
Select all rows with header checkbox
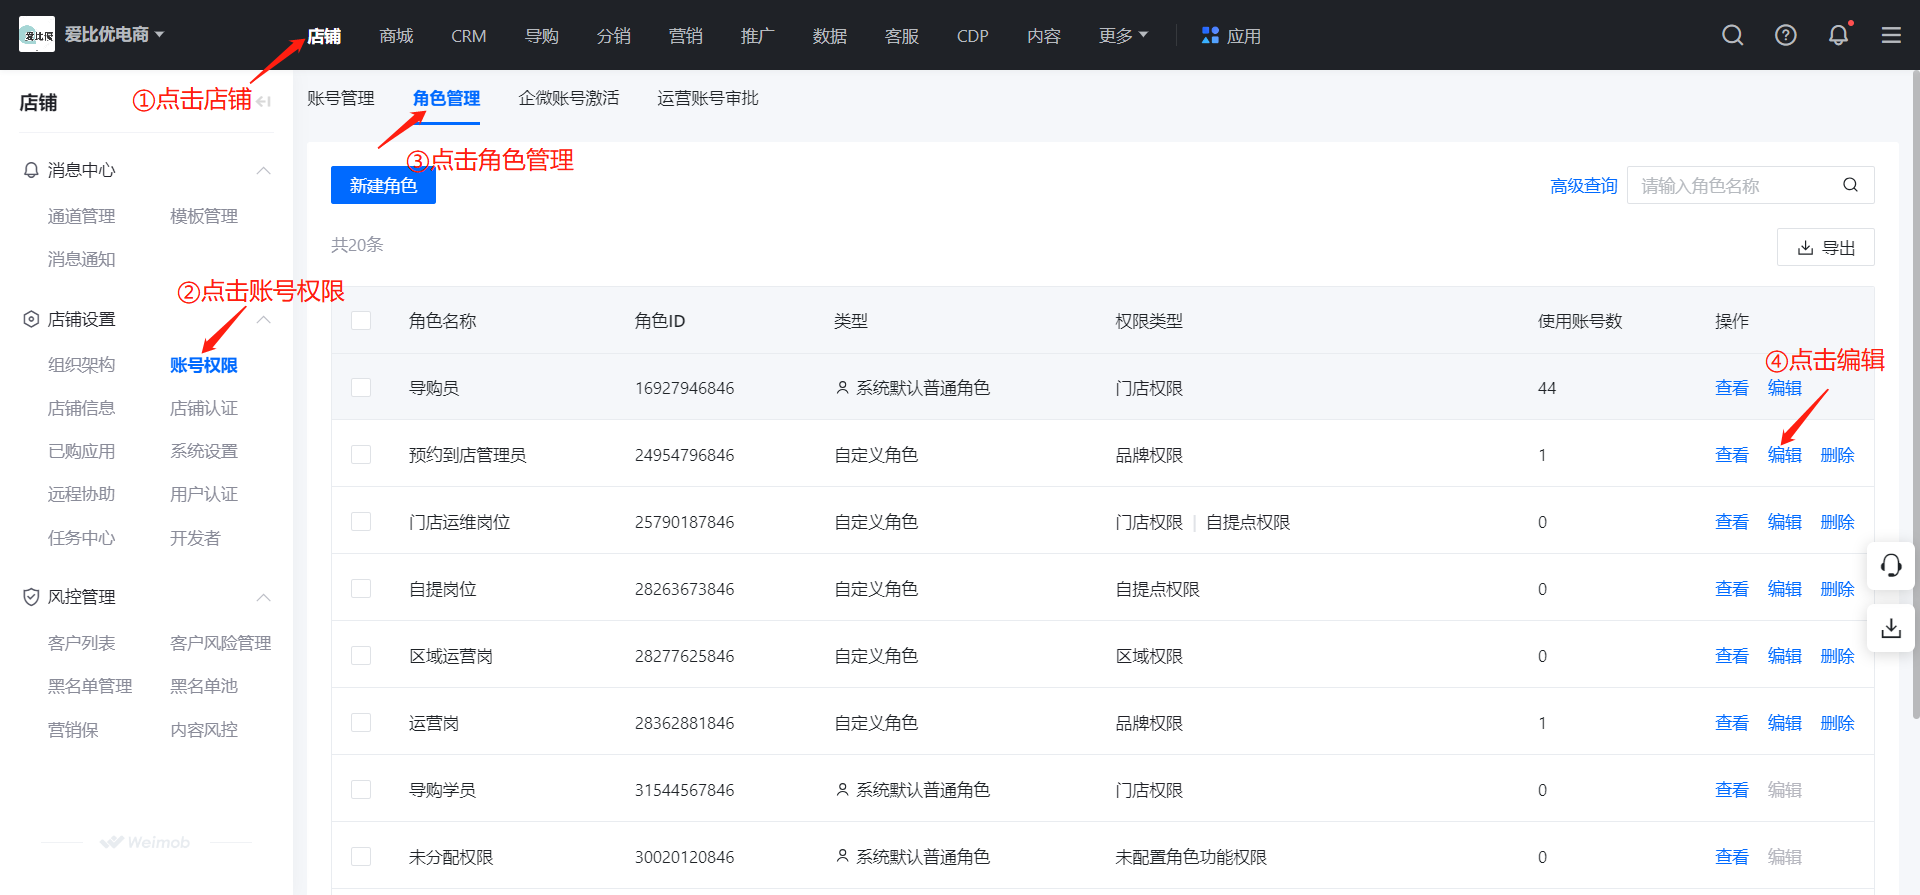pyautogui.click(x=361, y=320)
